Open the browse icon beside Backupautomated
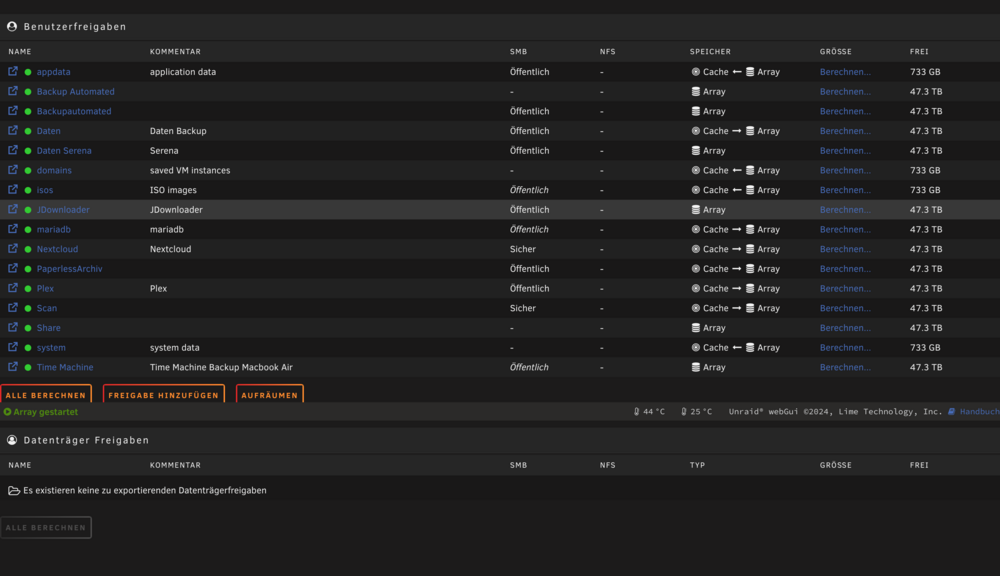Screen dimensions: 1000x576 click(13, 111)
